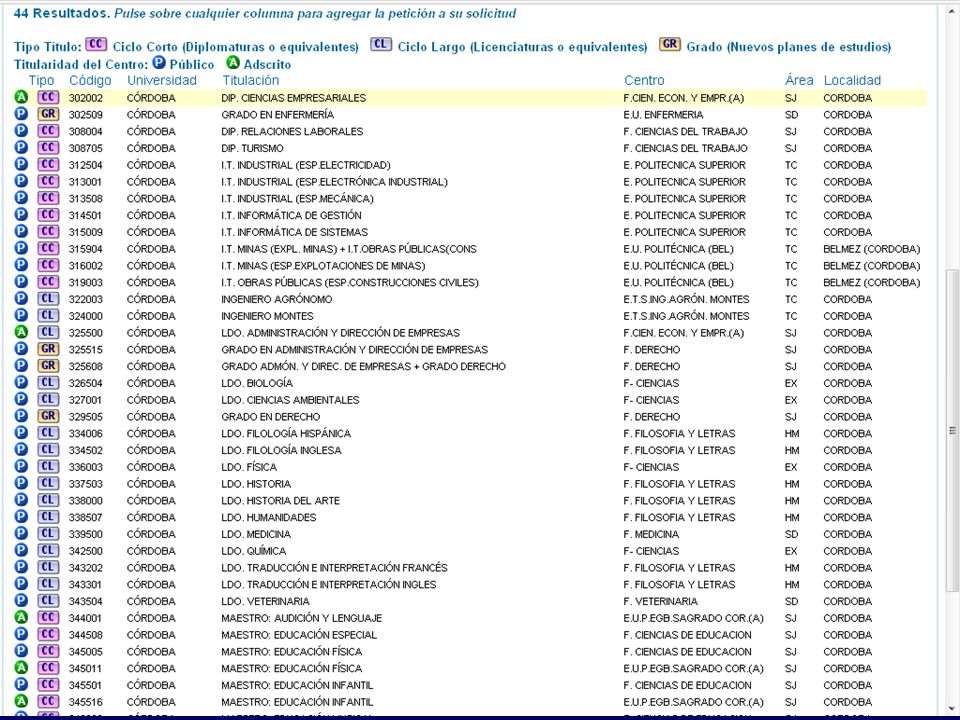960x720 pixels.
Task: Click the blue P icon in row 302509
Action: click(21, 114)
